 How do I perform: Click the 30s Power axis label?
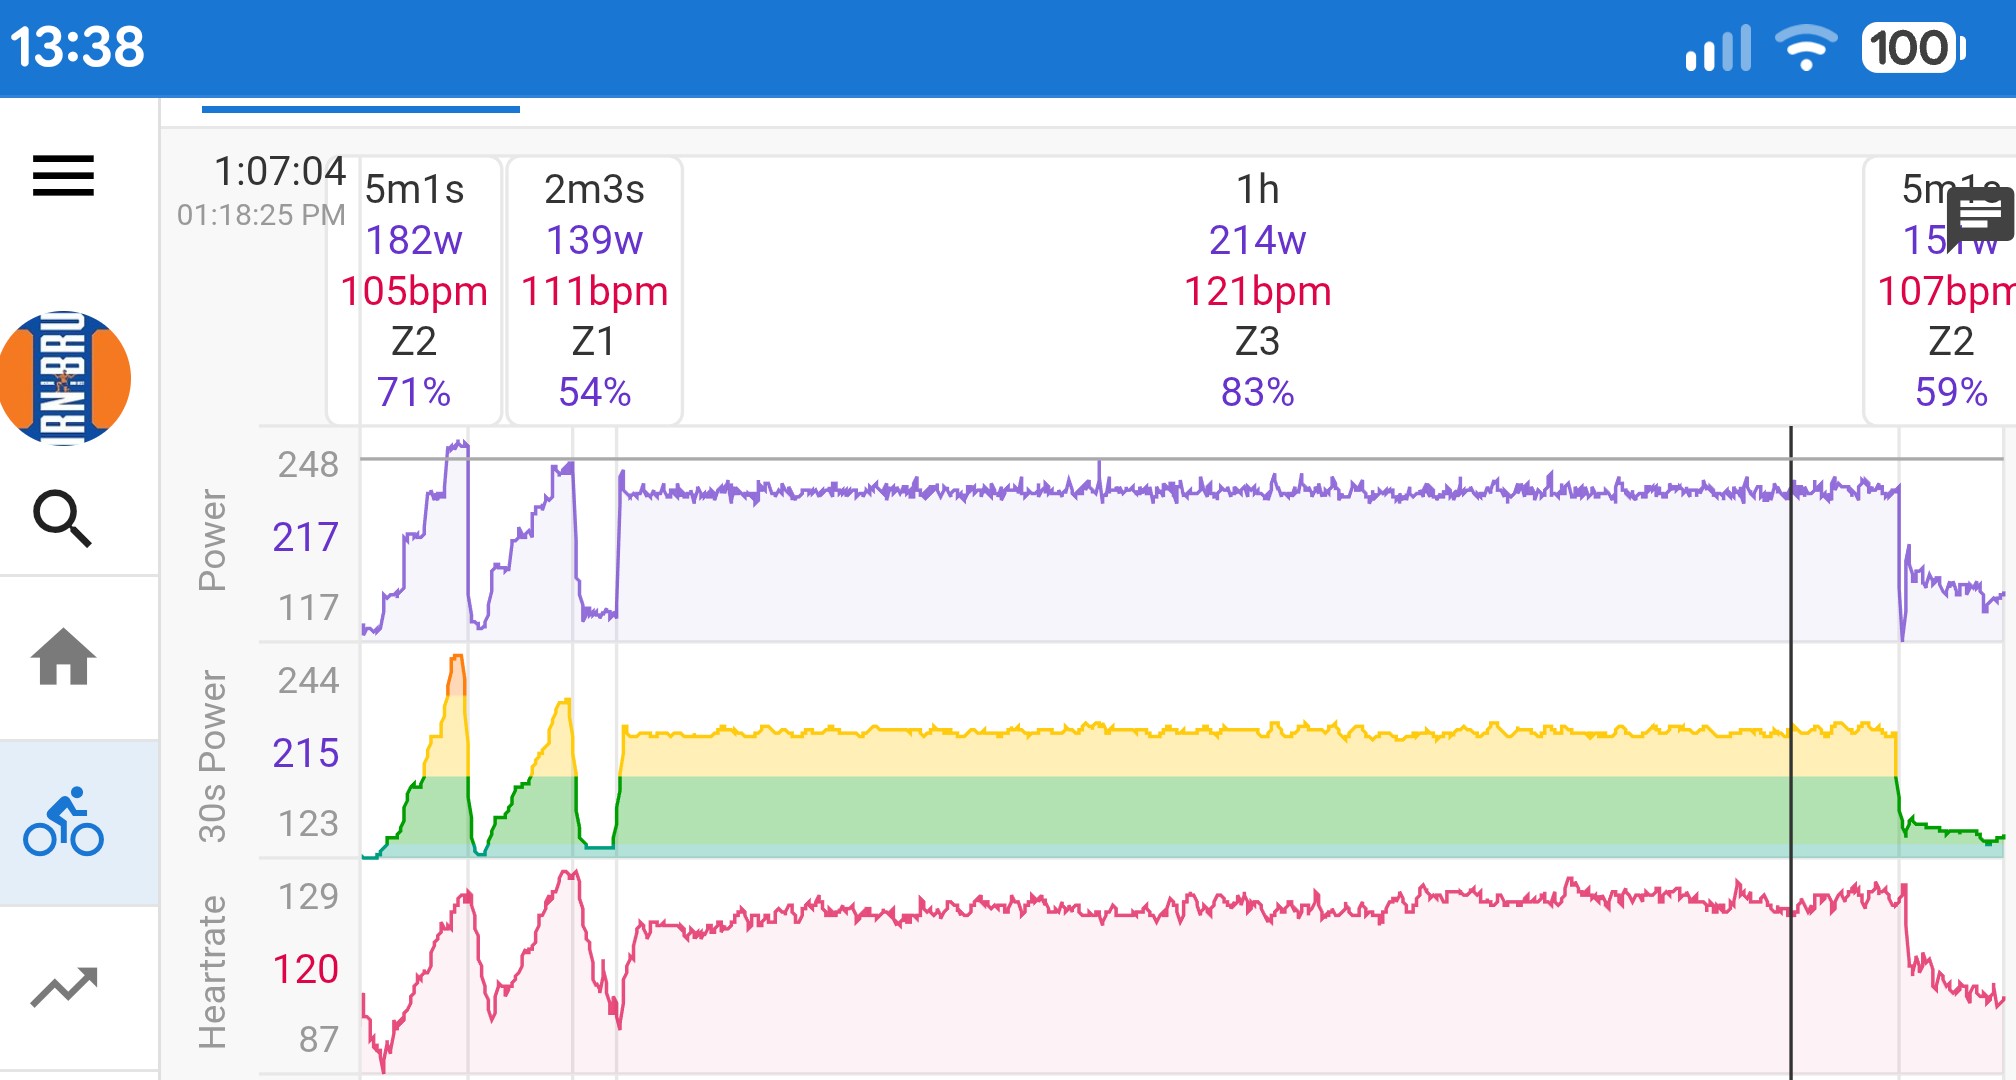click(x=212, y=755)
